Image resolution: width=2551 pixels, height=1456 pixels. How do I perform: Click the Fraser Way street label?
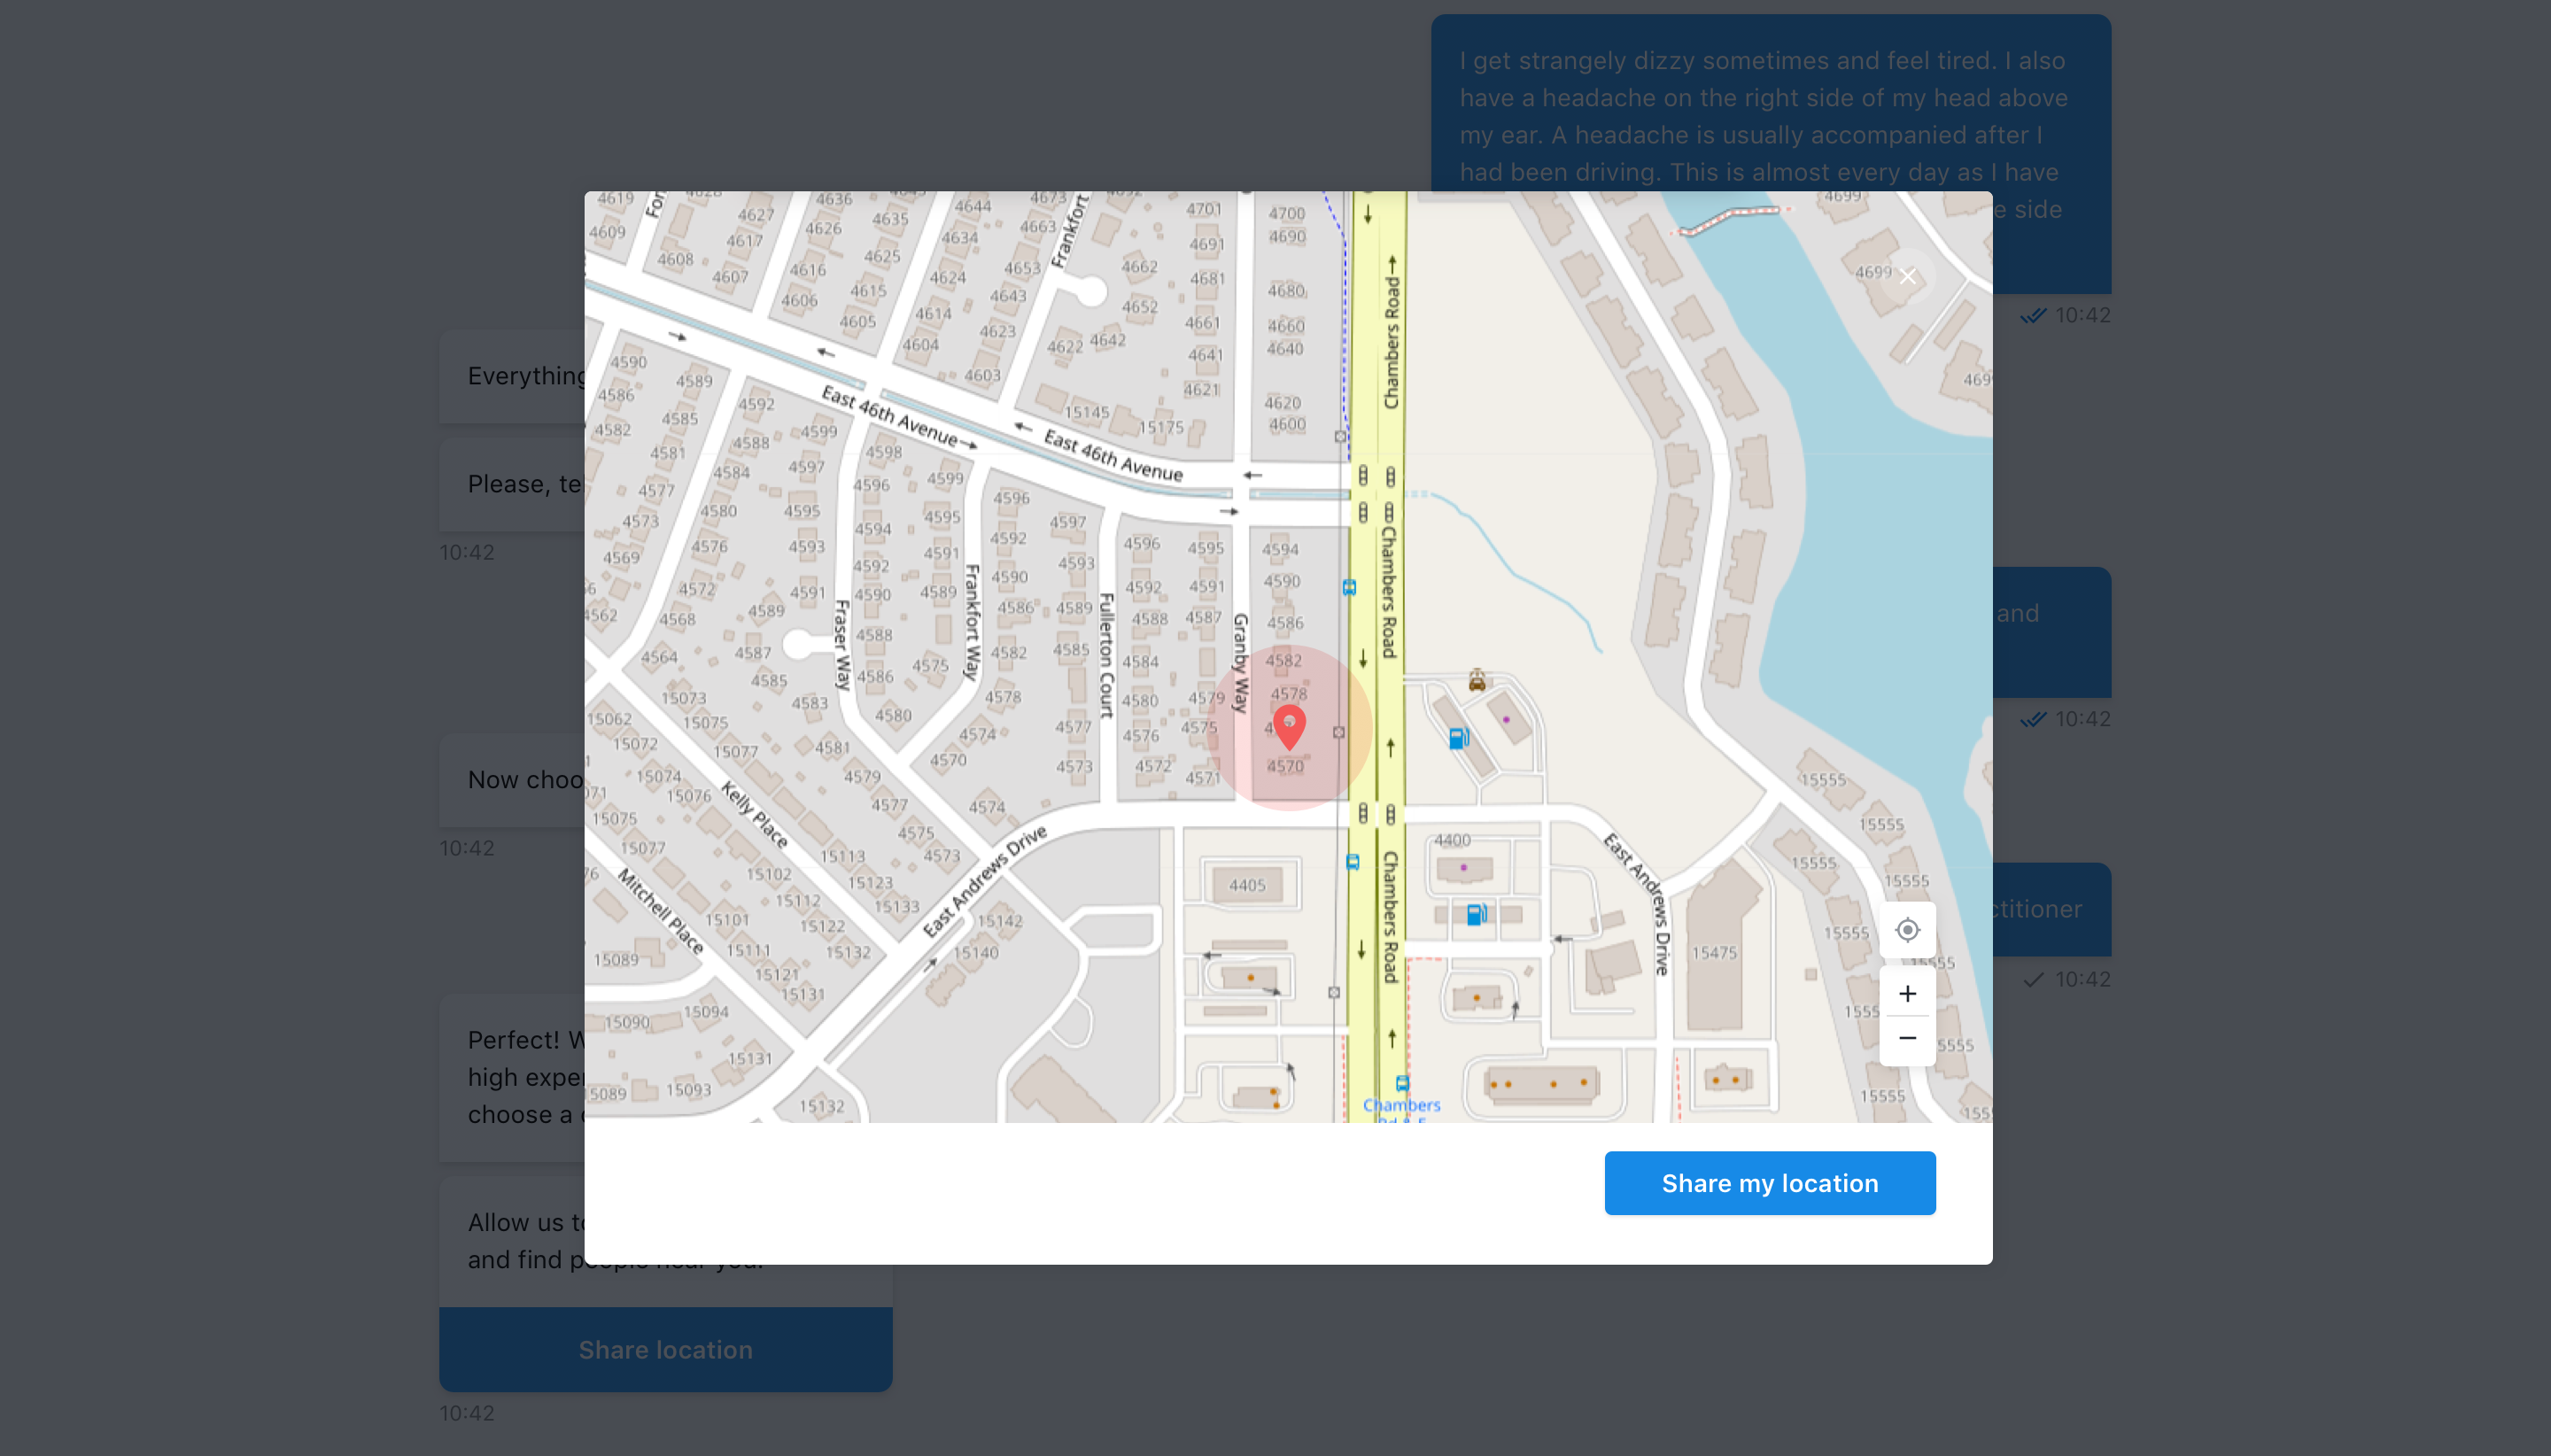(x=842, y=646)
